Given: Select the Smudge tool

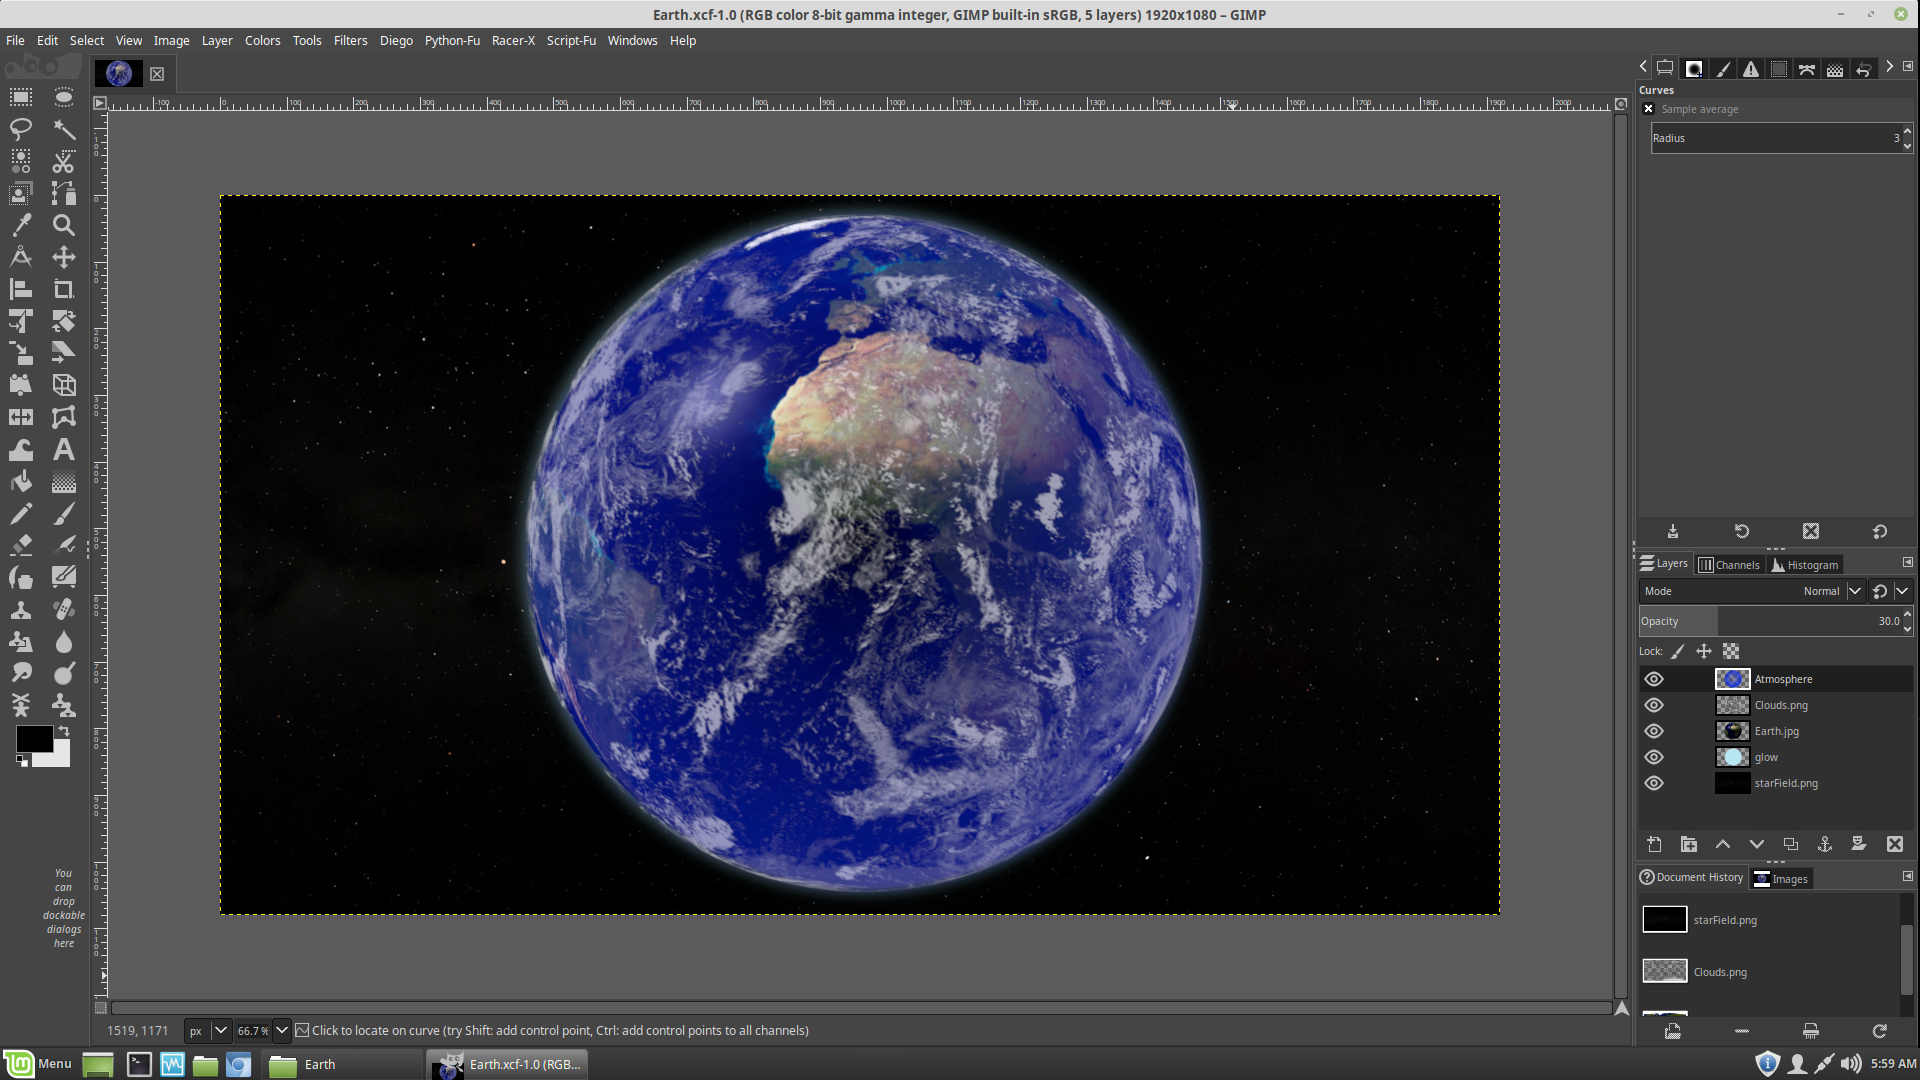Looking at the screenshot, I should pyautogui.click(x=21, y=674).
